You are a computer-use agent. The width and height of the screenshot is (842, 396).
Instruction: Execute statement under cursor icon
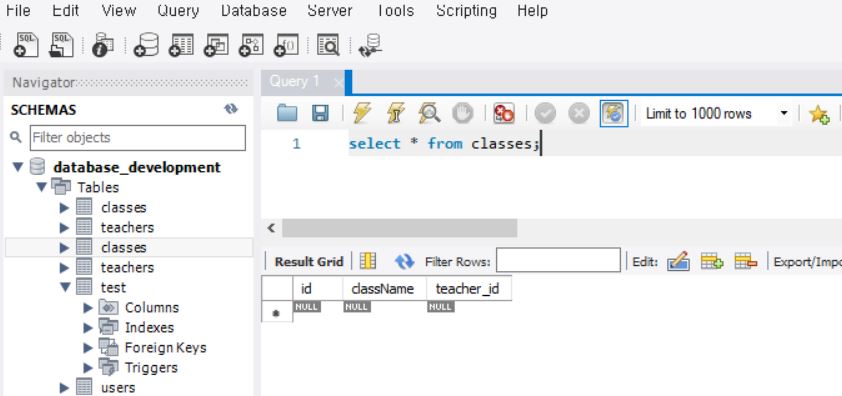(x=396, y=113)
